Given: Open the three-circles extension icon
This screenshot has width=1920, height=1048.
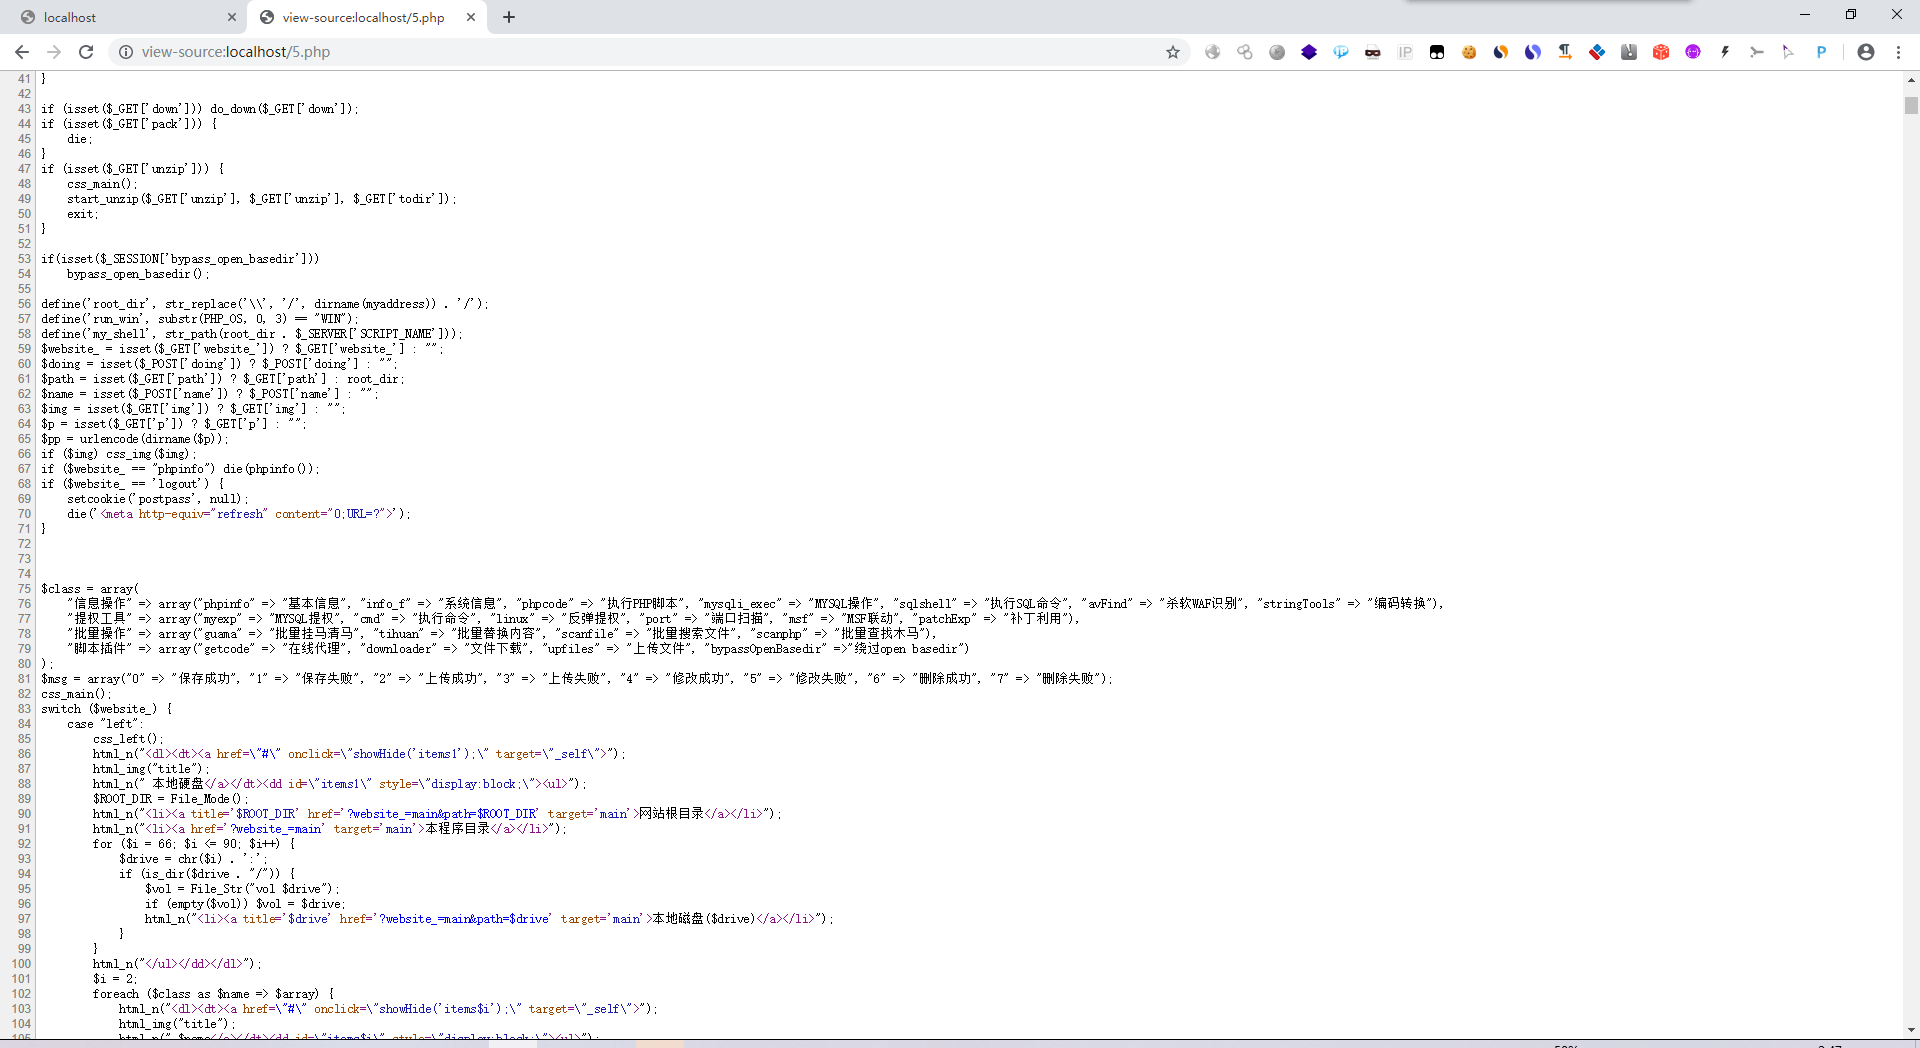Looking at the screenshot, I should coord(1245,52).
